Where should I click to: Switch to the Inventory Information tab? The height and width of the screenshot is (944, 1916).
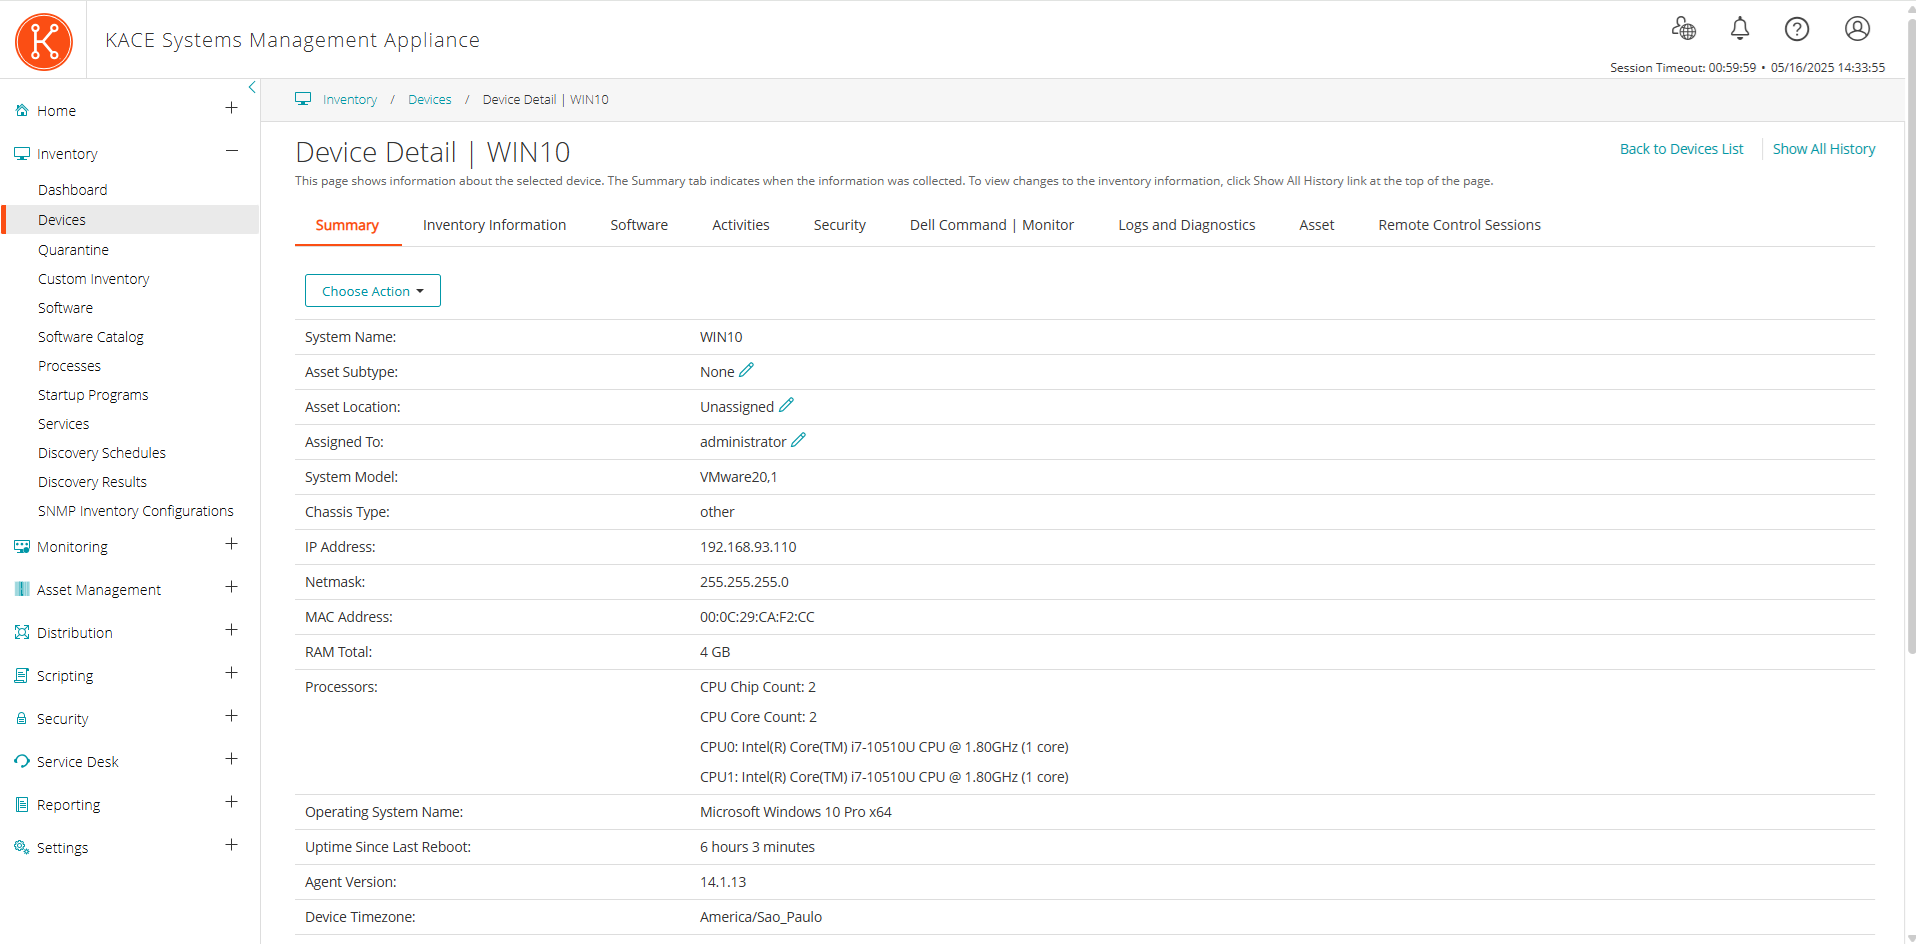(x=494, y=225)
